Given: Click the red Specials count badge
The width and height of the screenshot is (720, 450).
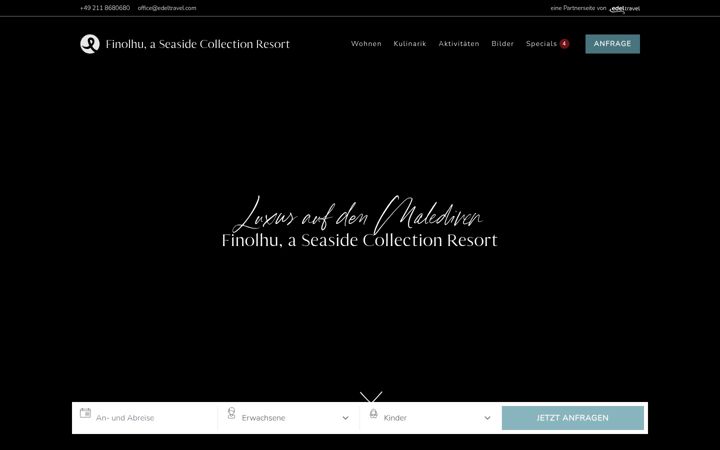Looking at the screenshot, I should 564,44.
